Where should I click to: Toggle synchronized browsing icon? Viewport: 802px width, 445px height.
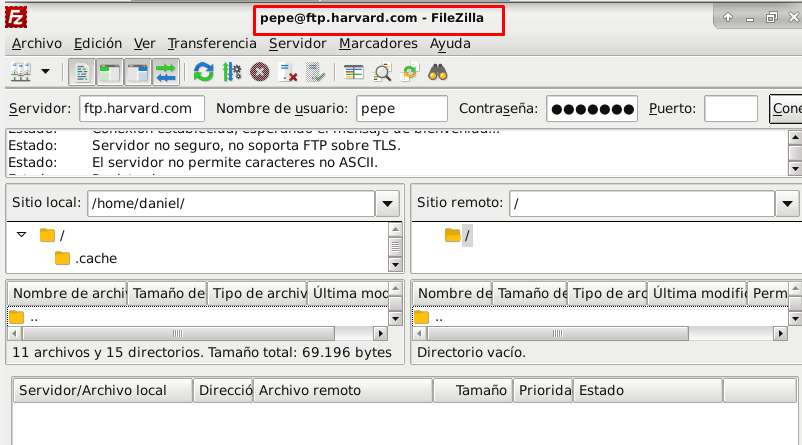point(409,72)
